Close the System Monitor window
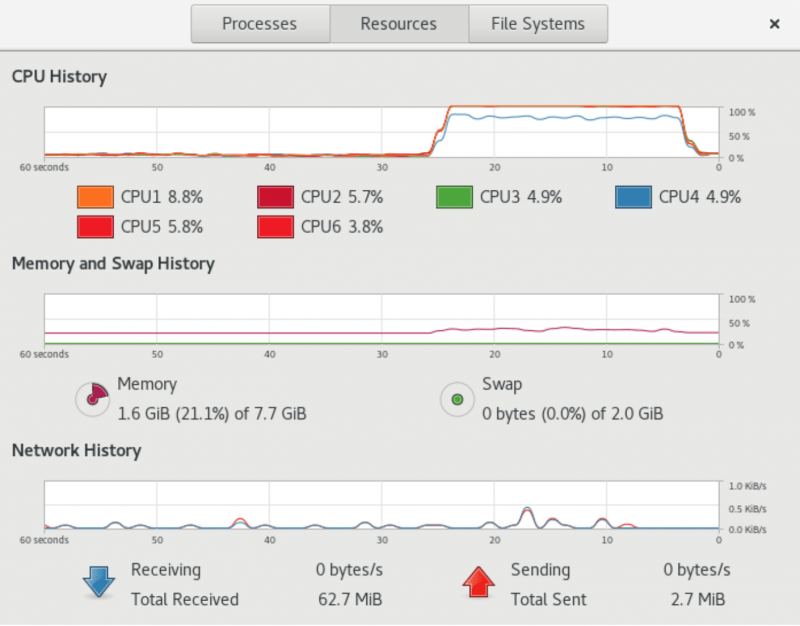Screen dimensions: 800x626 point(775,23)
